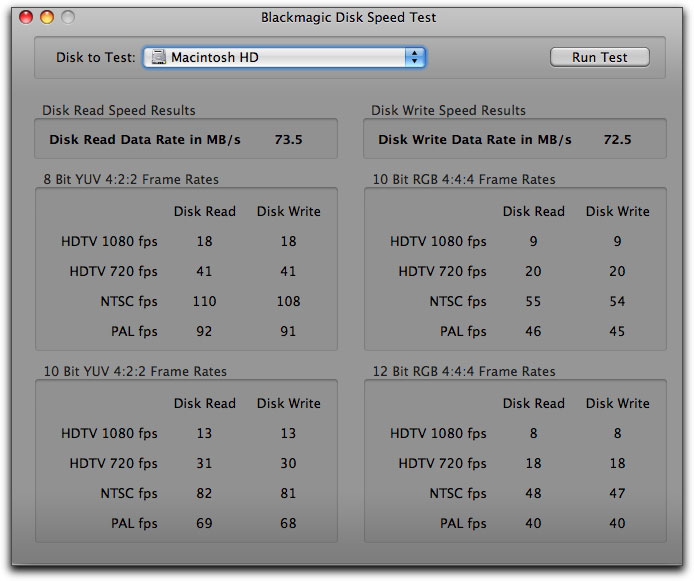The width and height of the screenshot is (694, 581).
Task: Click HDTV 1080 fps label in 10 Bit YUV
Action: (109, 433)
